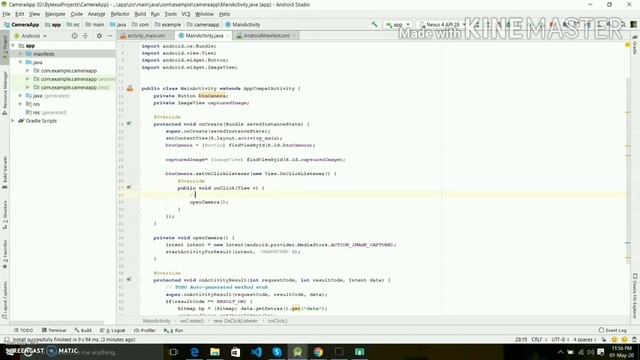This screenshot has height=360, width=640.
Task: Select the manifests folder row
Action: (62, 54)
